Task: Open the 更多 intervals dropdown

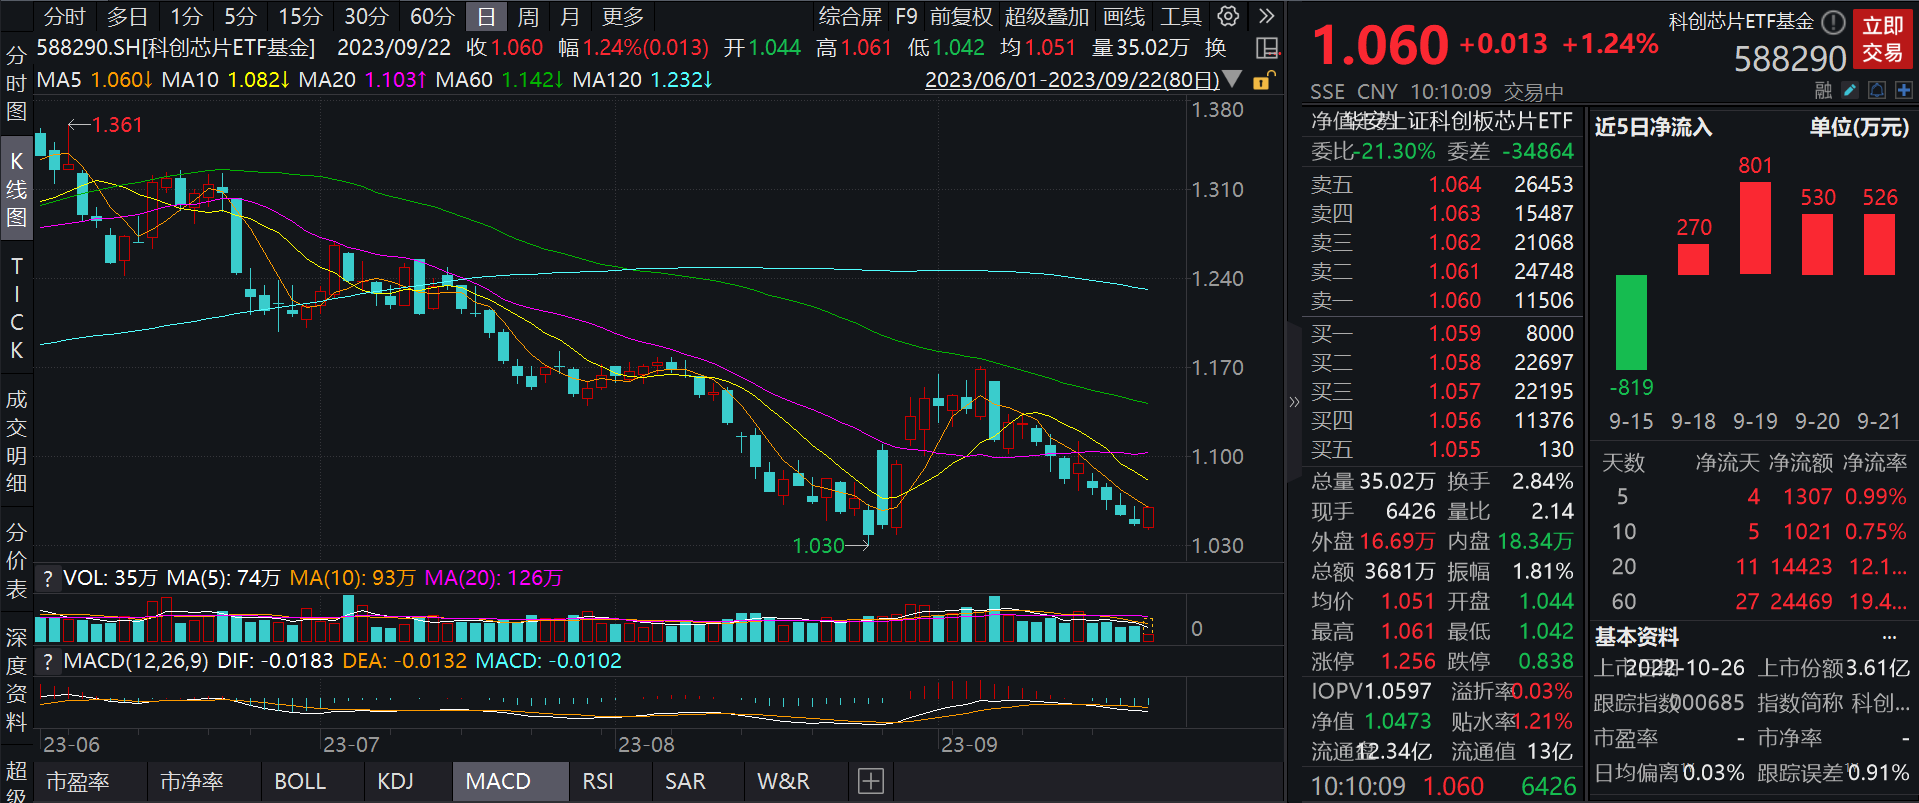Action: pos(623,17)
